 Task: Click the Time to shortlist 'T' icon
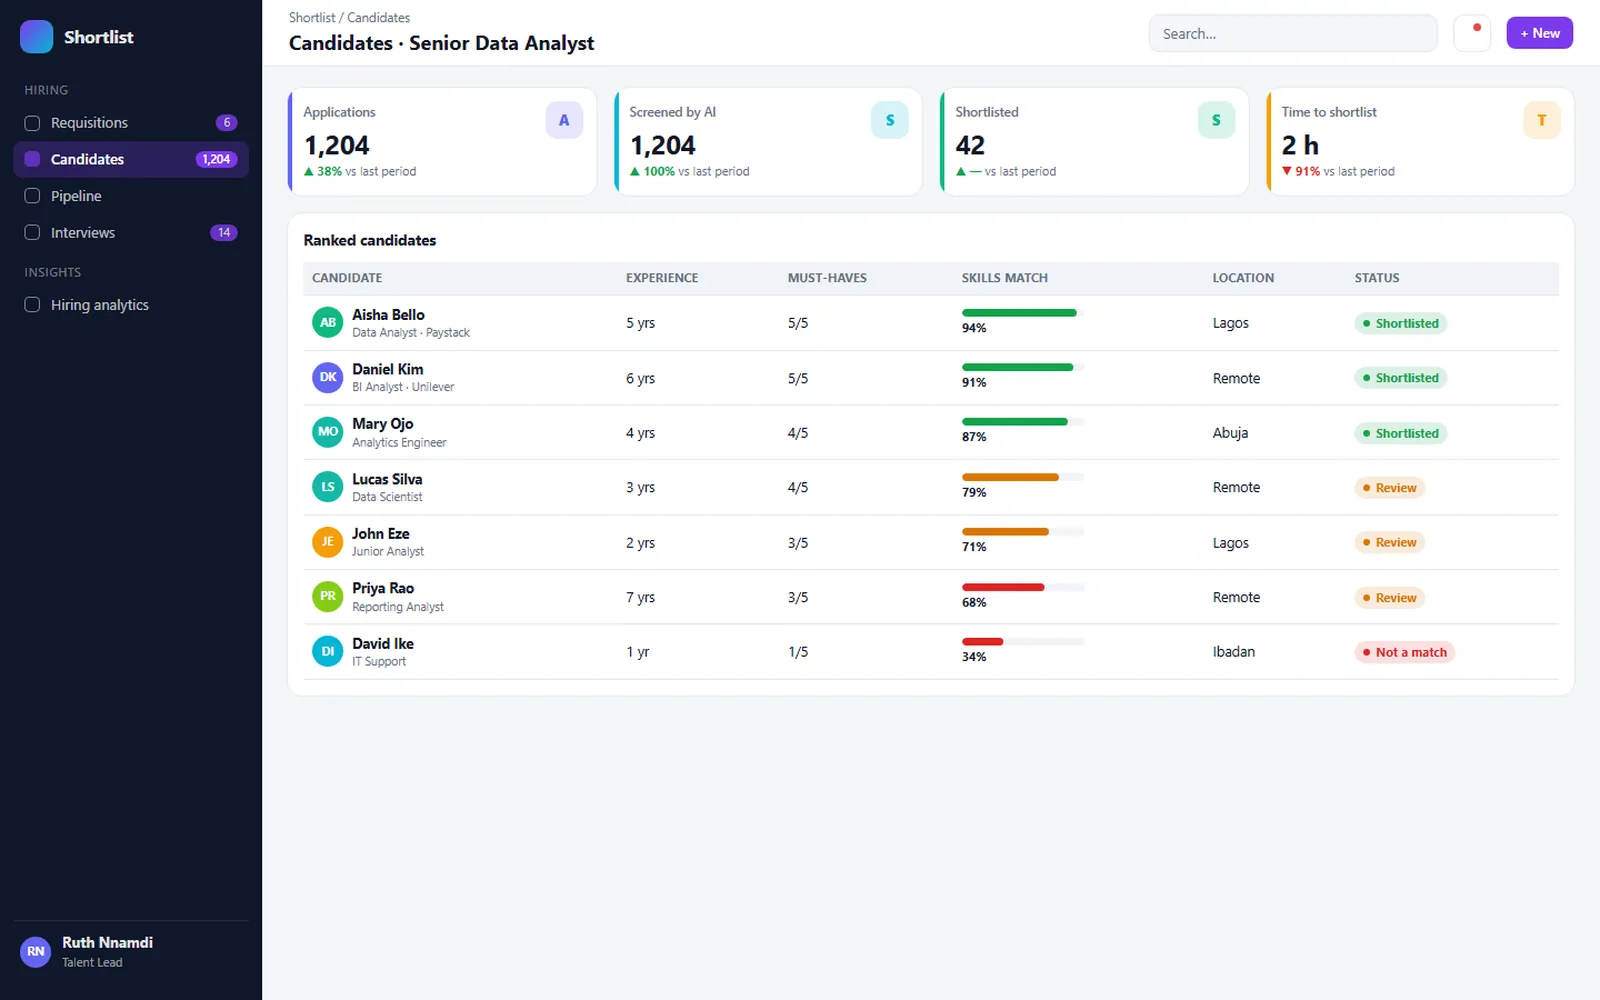(1542, 120)
